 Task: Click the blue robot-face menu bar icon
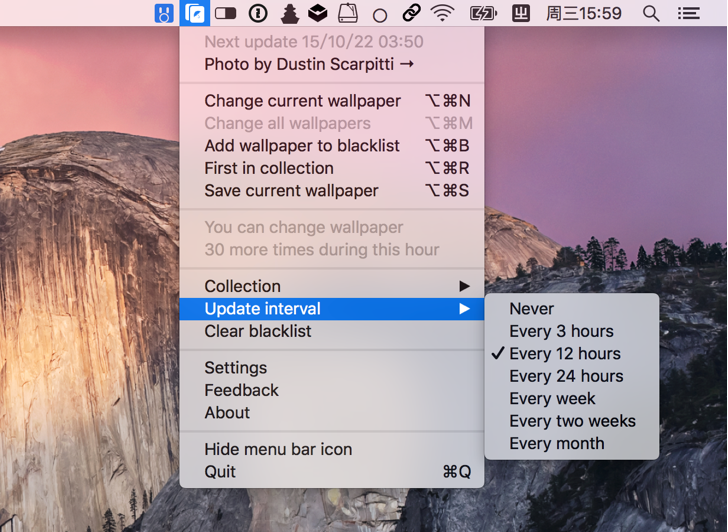(x=163, y=13)
